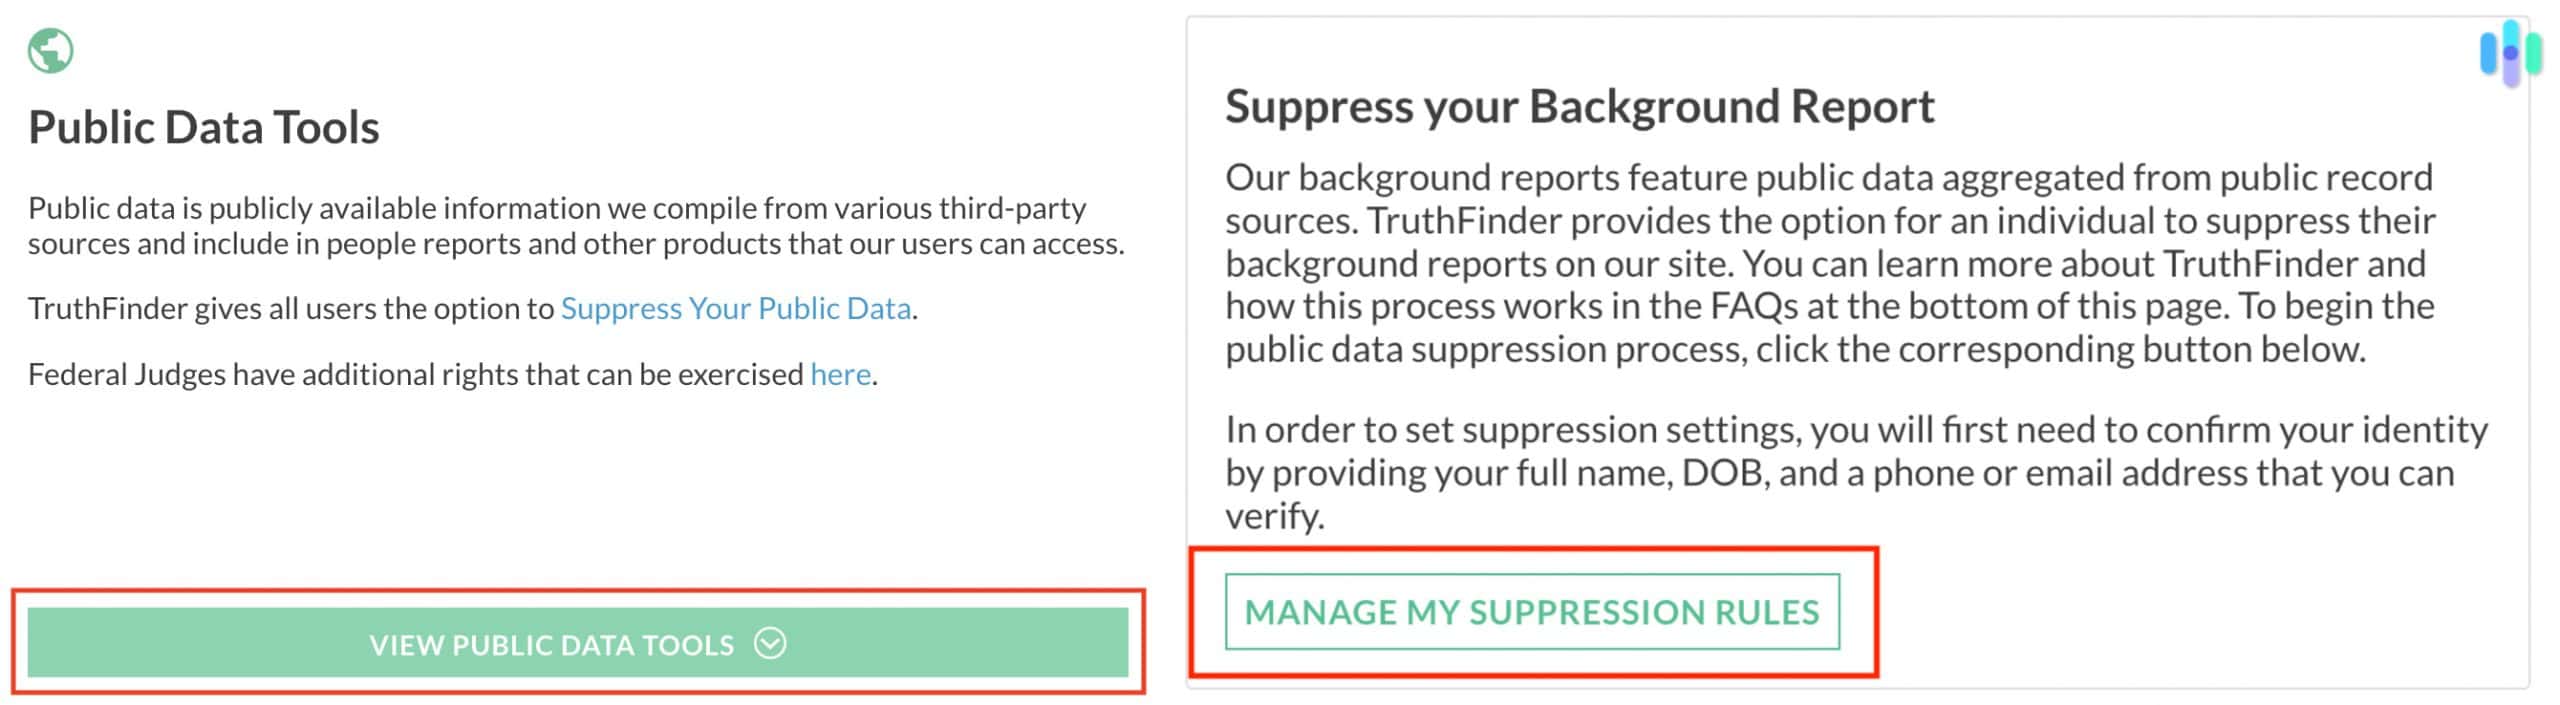The image size is (2560, 705).
Task: Select the Suppress your Background Report heading
Action: coord(1580,106)
